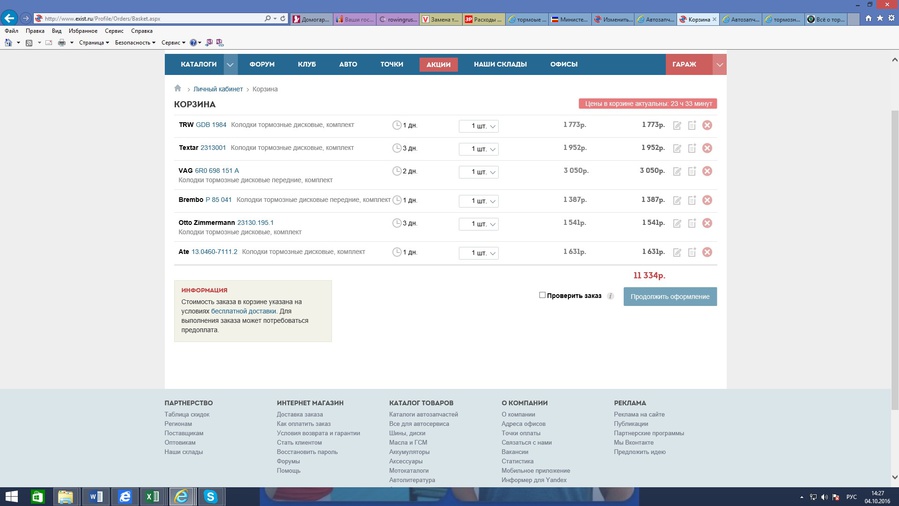Show info icon next to Проверить заказ

[611, 296]
